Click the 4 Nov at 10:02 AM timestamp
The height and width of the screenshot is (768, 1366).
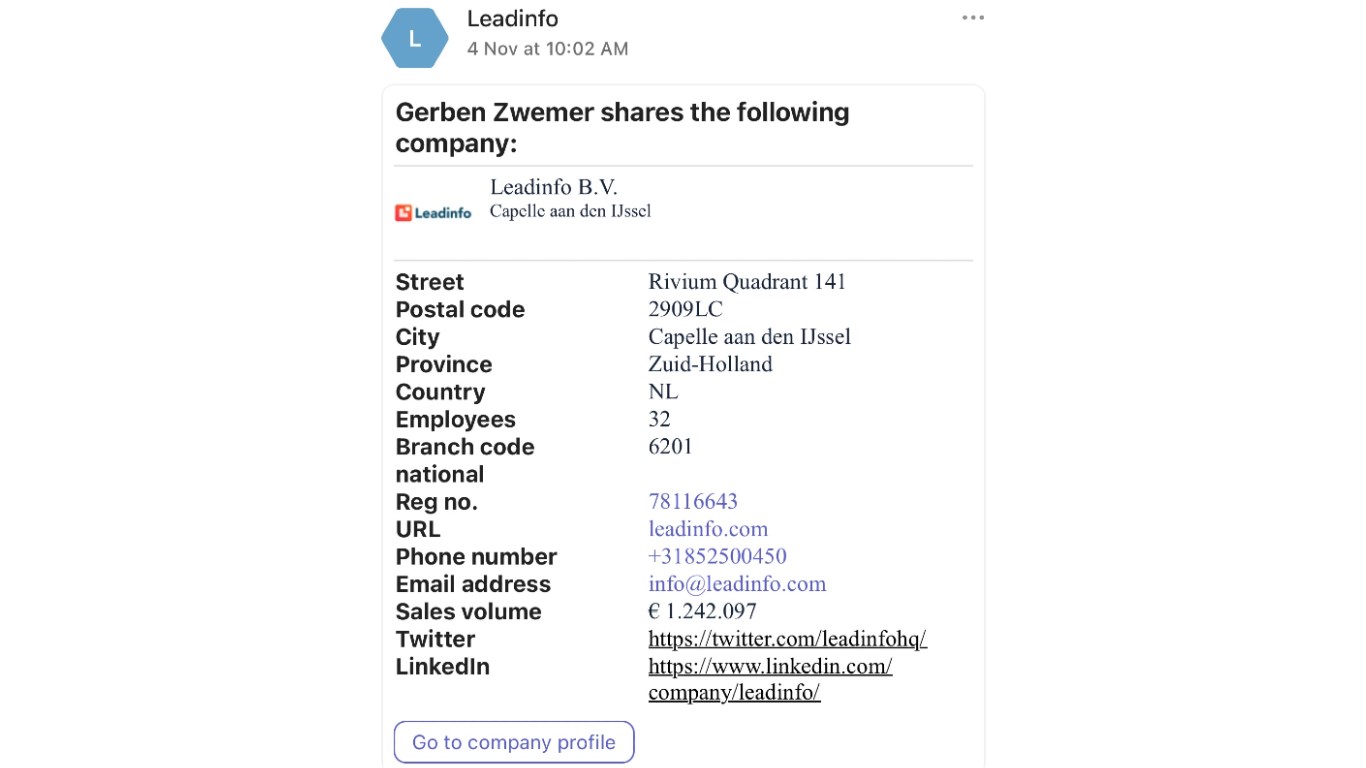547,48
